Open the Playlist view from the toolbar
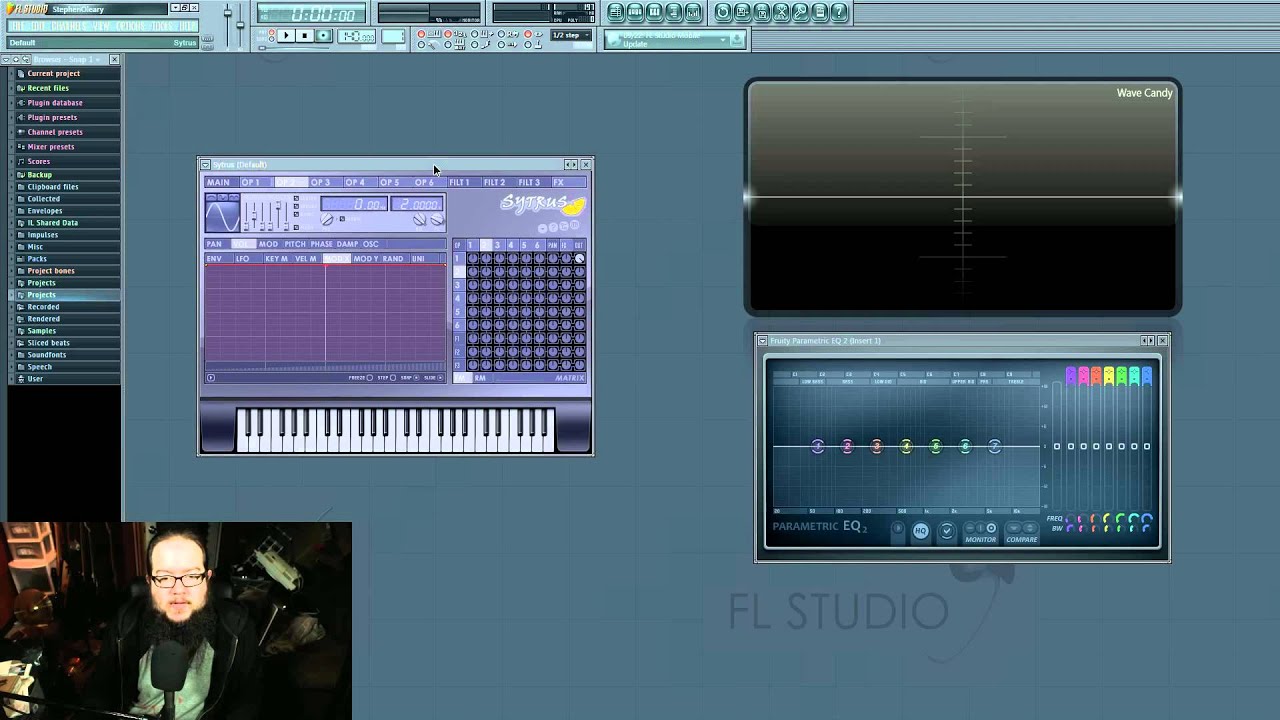 pyautogui.click(x=616, y=12)
